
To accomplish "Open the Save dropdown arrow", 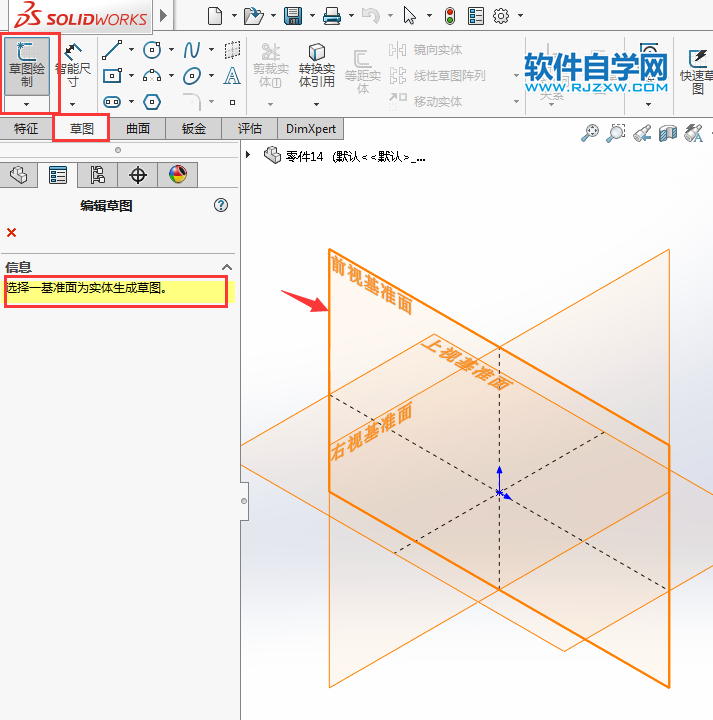I will [312, 16].
